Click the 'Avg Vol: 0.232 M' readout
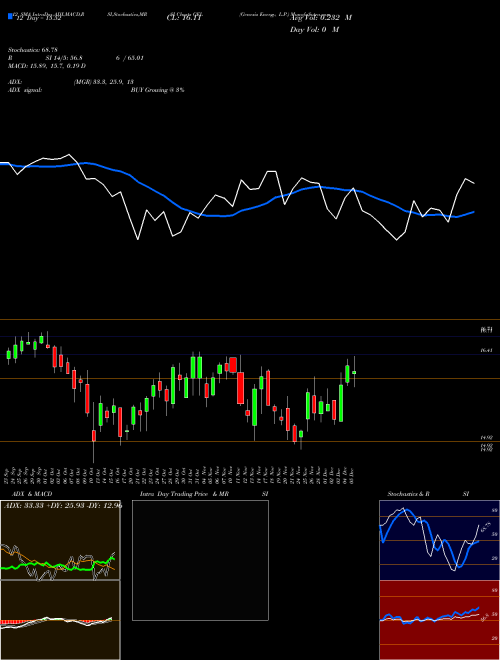 (x=321, y=18)
